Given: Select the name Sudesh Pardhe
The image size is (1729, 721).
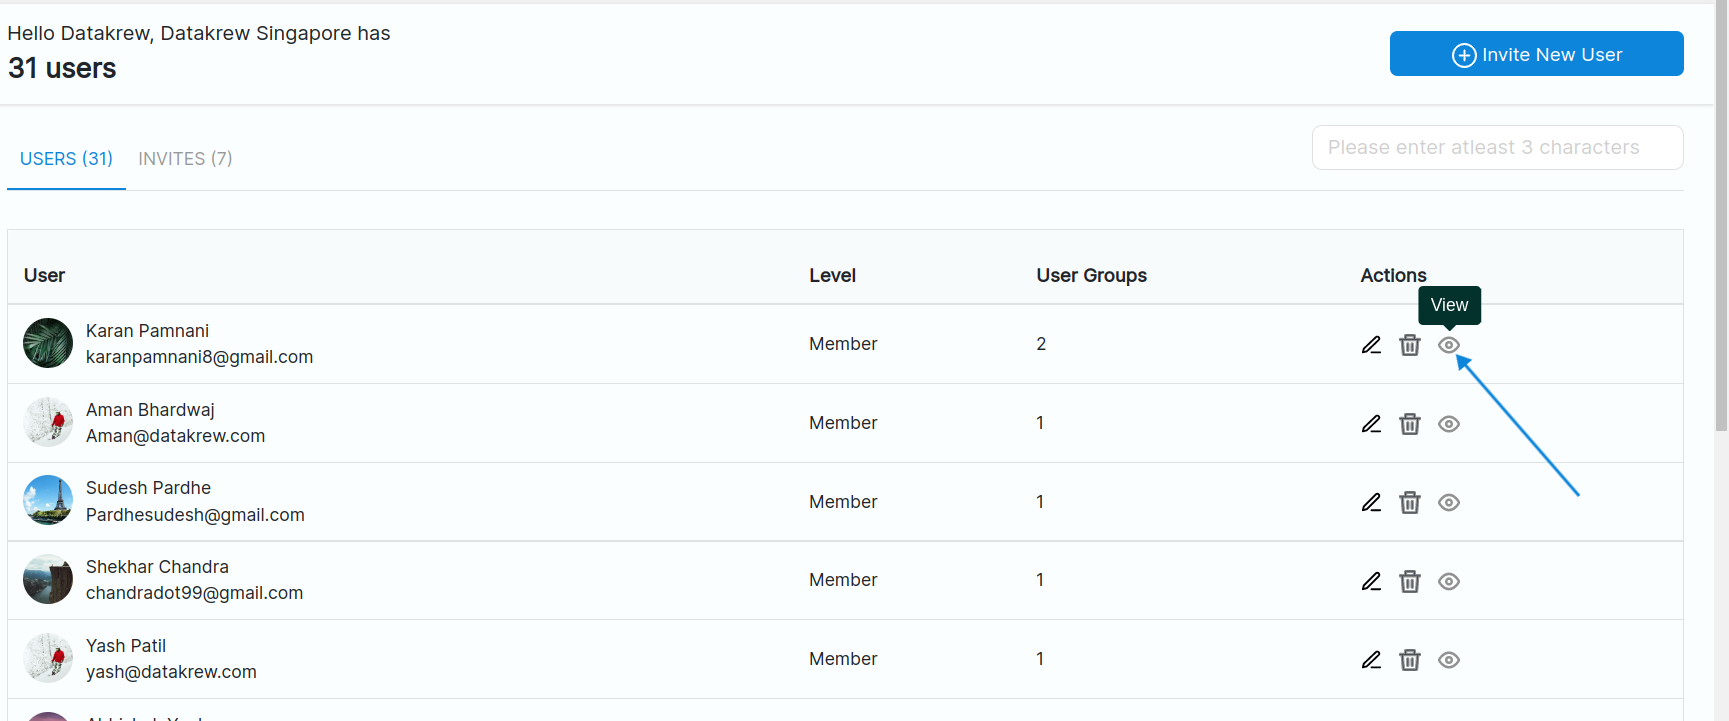Looking at the screenshot, I should click(x=148, y=488).
